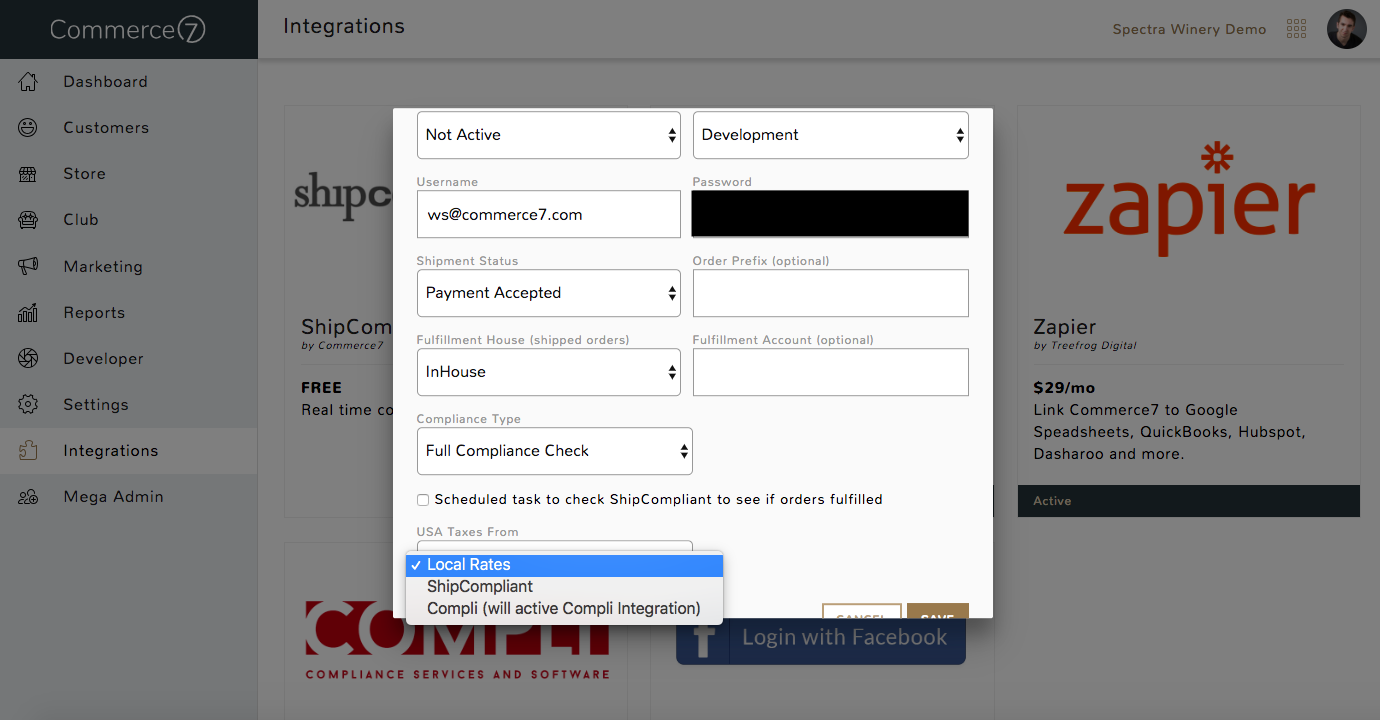Screen dimensions: 1380x720
Task: Select the Developer aperture icon
Action: coord(28,359)
